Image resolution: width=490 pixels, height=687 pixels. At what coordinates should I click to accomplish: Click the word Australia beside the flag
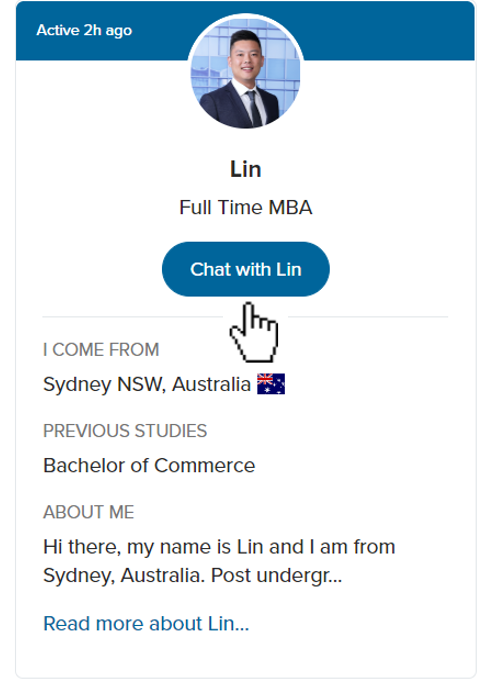211,384
